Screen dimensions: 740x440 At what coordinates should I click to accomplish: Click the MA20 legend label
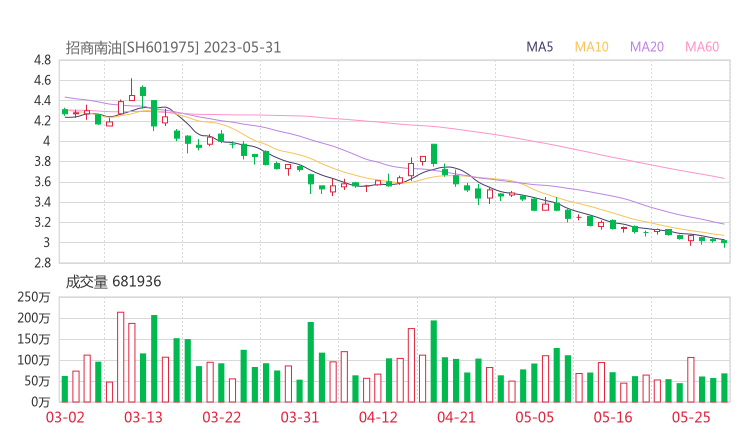[647, 47]
